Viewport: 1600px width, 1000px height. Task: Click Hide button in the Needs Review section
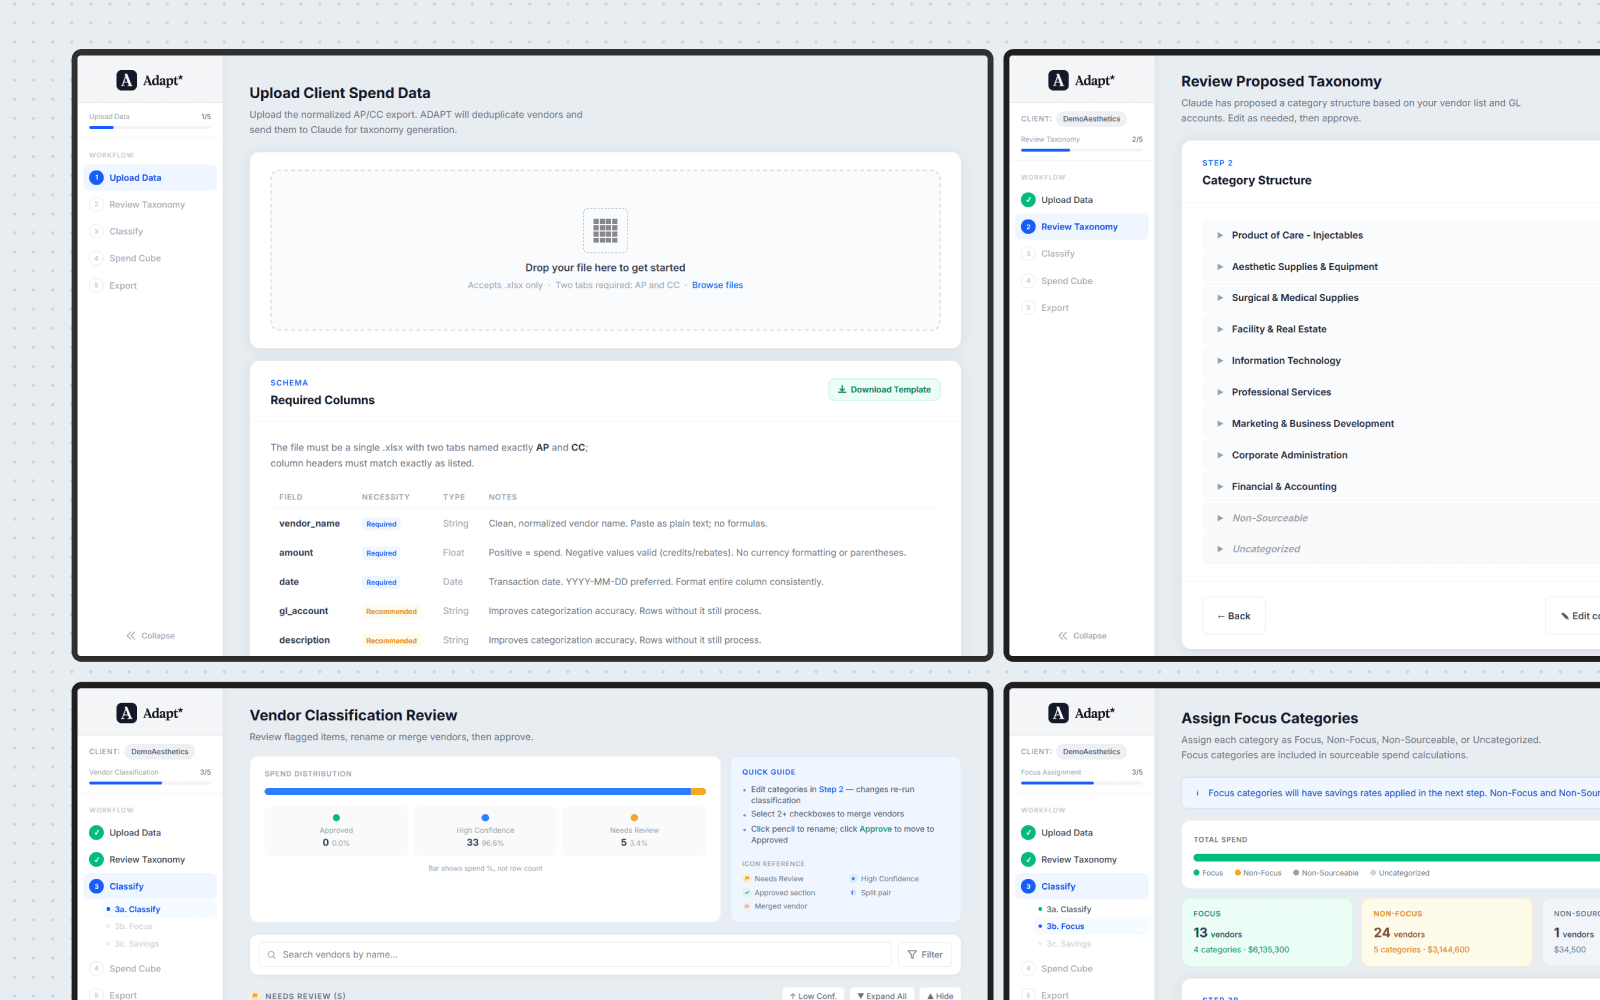pyautogui.click(x=939, y=995)
